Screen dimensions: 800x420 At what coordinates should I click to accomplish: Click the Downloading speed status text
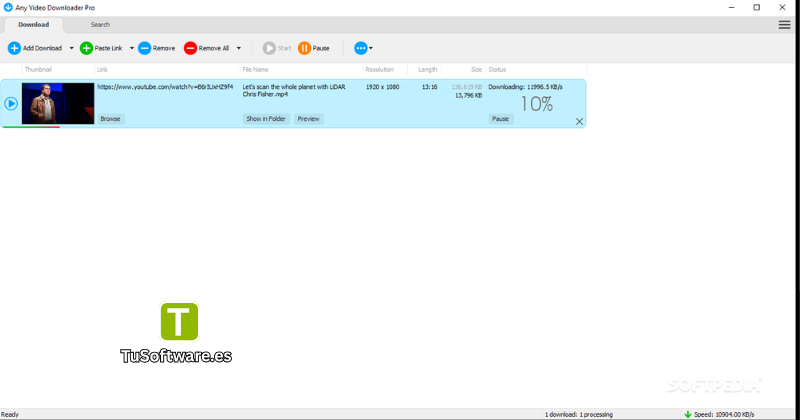pos(526,87)
